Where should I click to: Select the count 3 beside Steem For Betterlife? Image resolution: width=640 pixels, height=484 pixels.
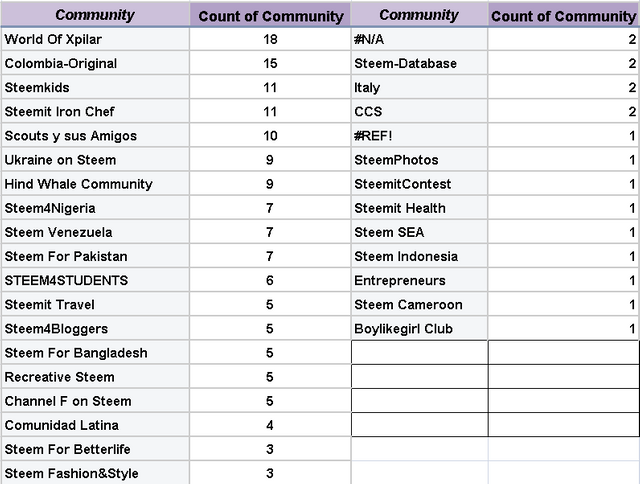(270, 448)
